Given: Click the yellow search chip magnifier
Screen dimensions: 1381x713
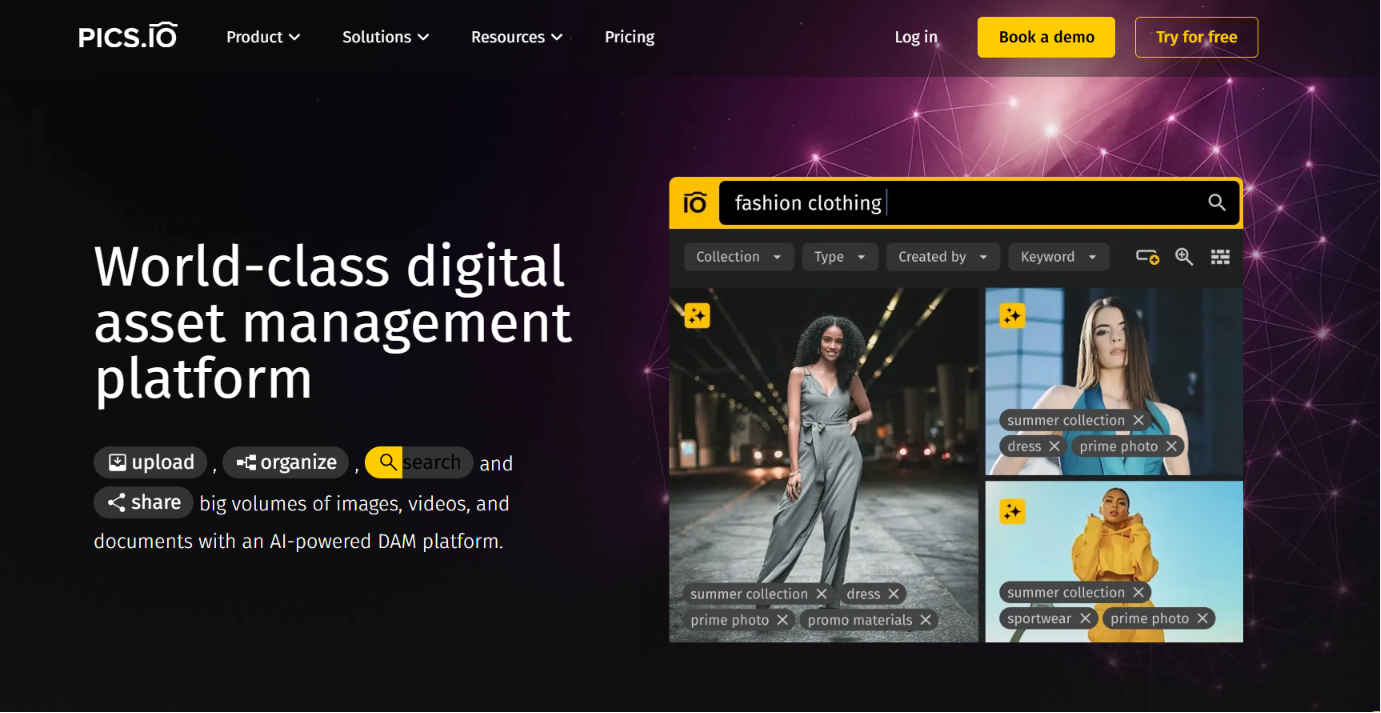Looking at the screenshot, I should coord(388,462).
